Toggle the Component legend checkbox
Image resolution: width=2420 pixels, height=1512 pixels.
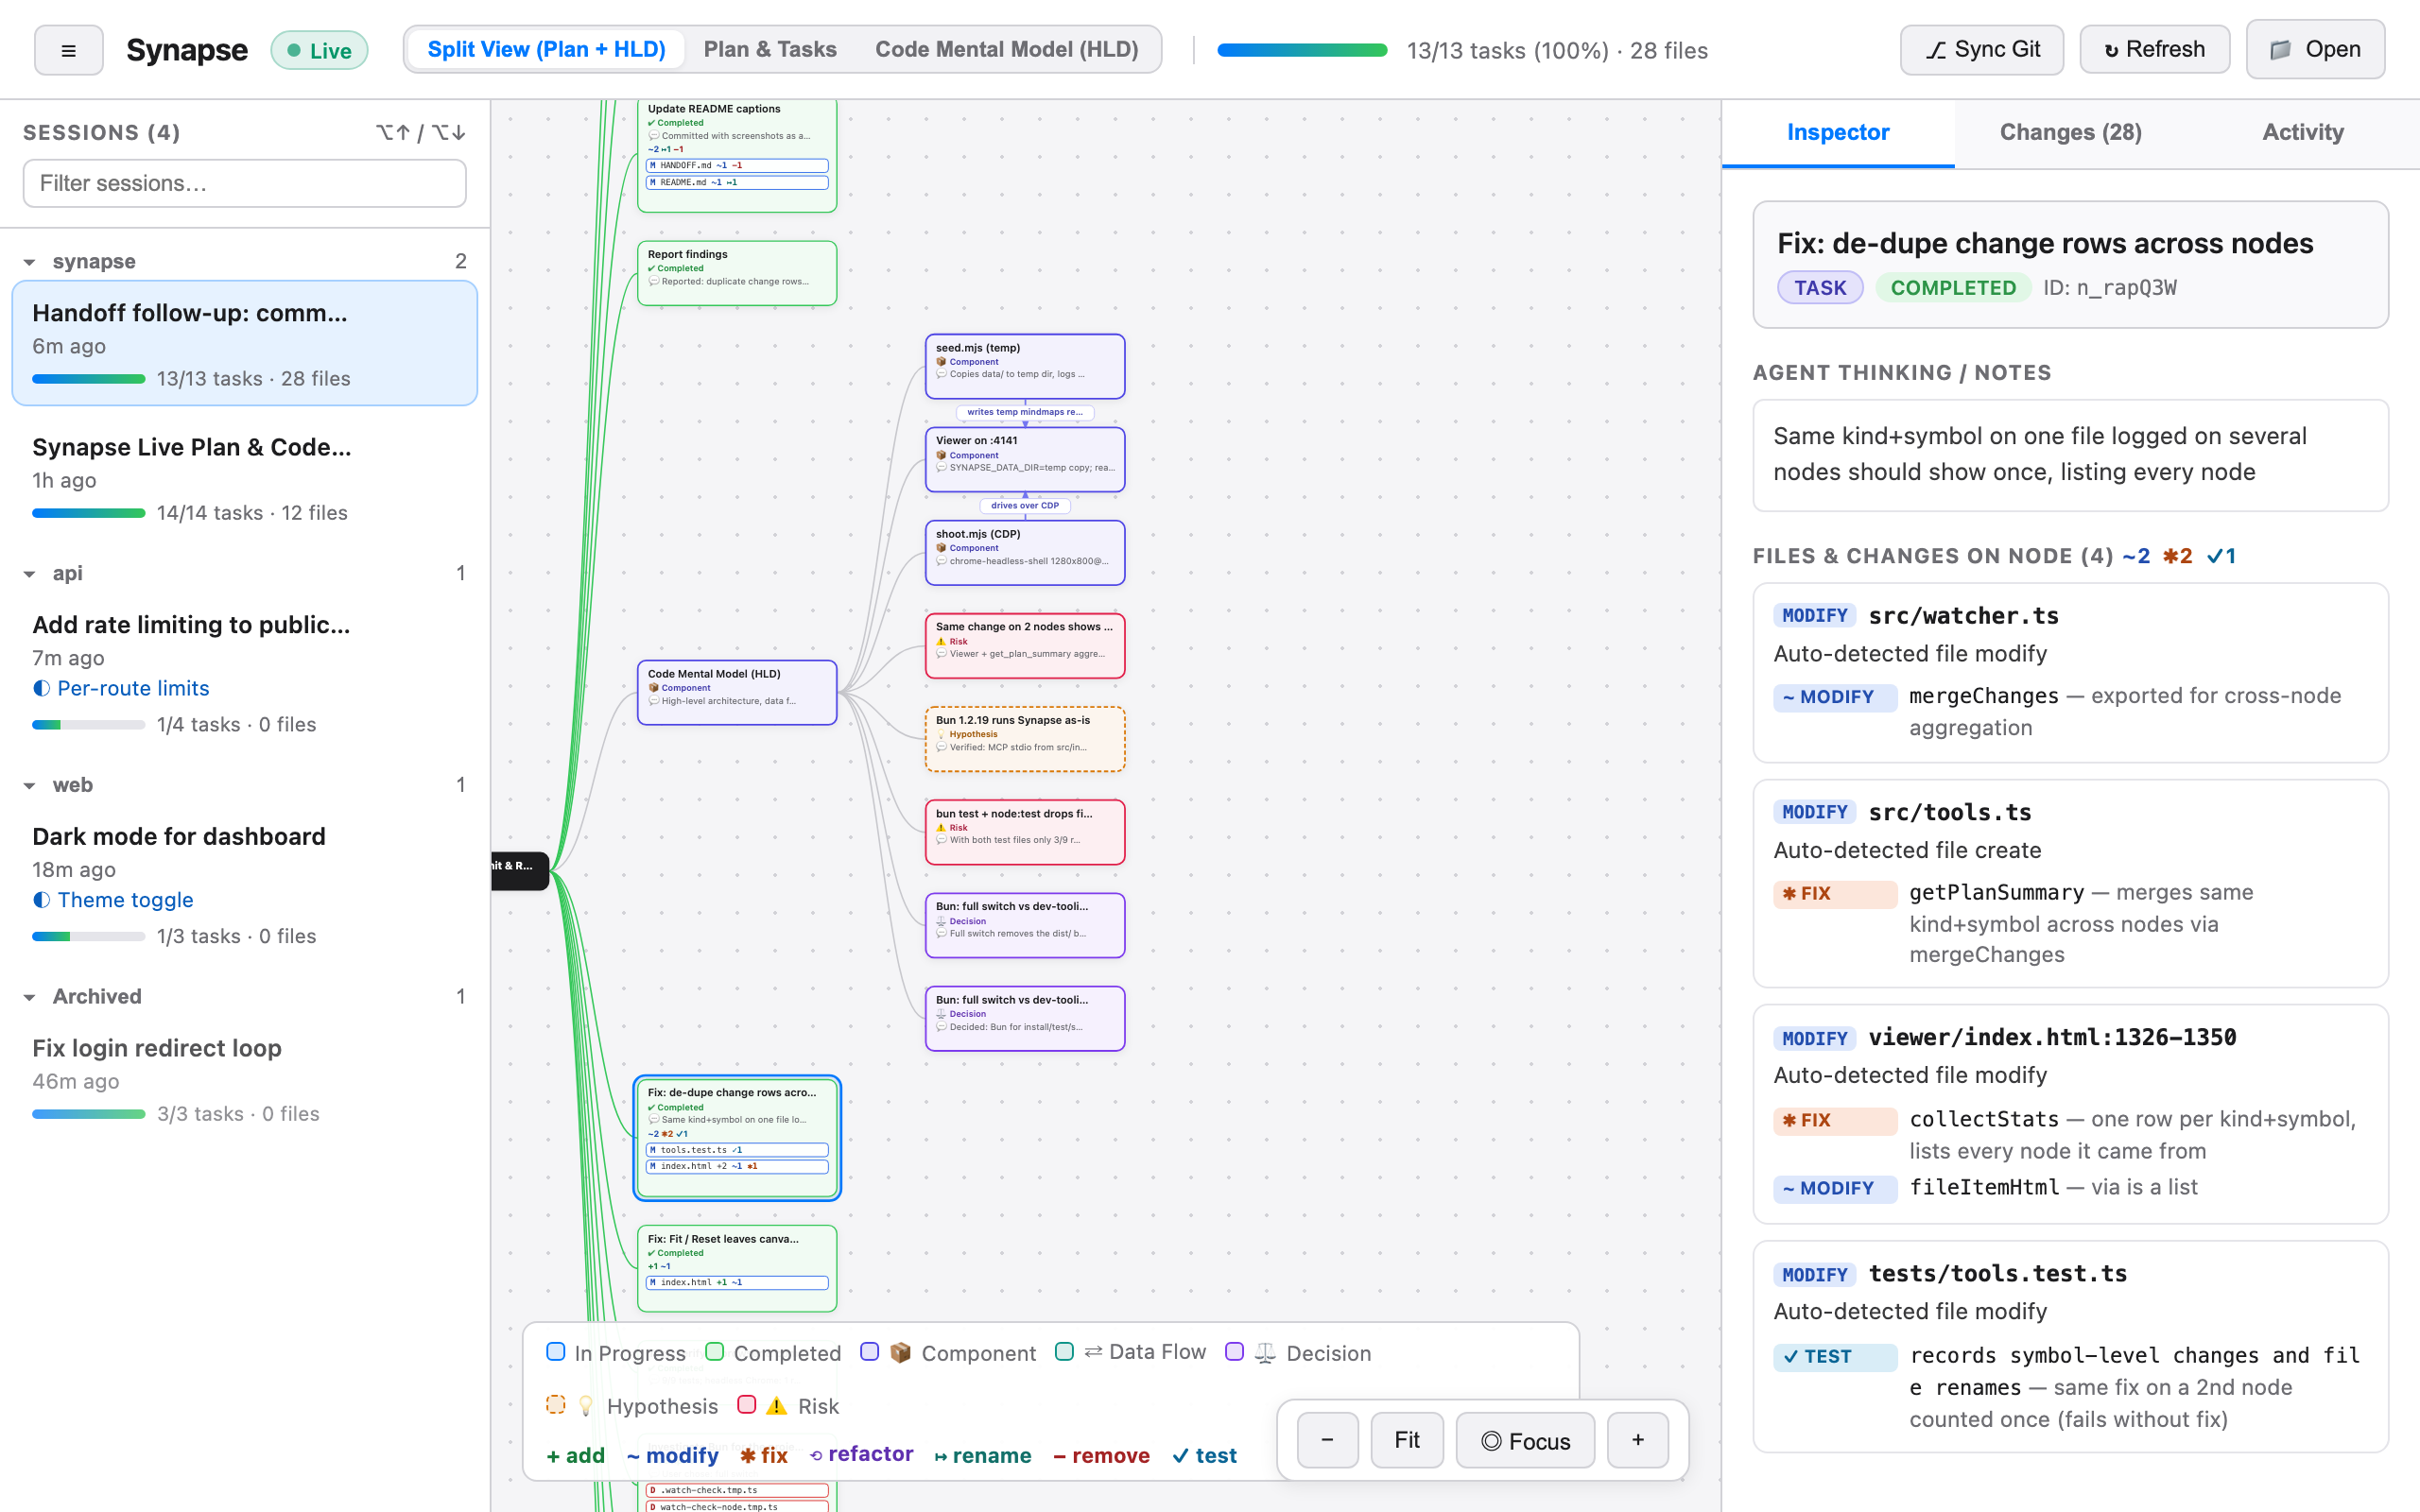pyautogui.click(x=870, y=1352)
